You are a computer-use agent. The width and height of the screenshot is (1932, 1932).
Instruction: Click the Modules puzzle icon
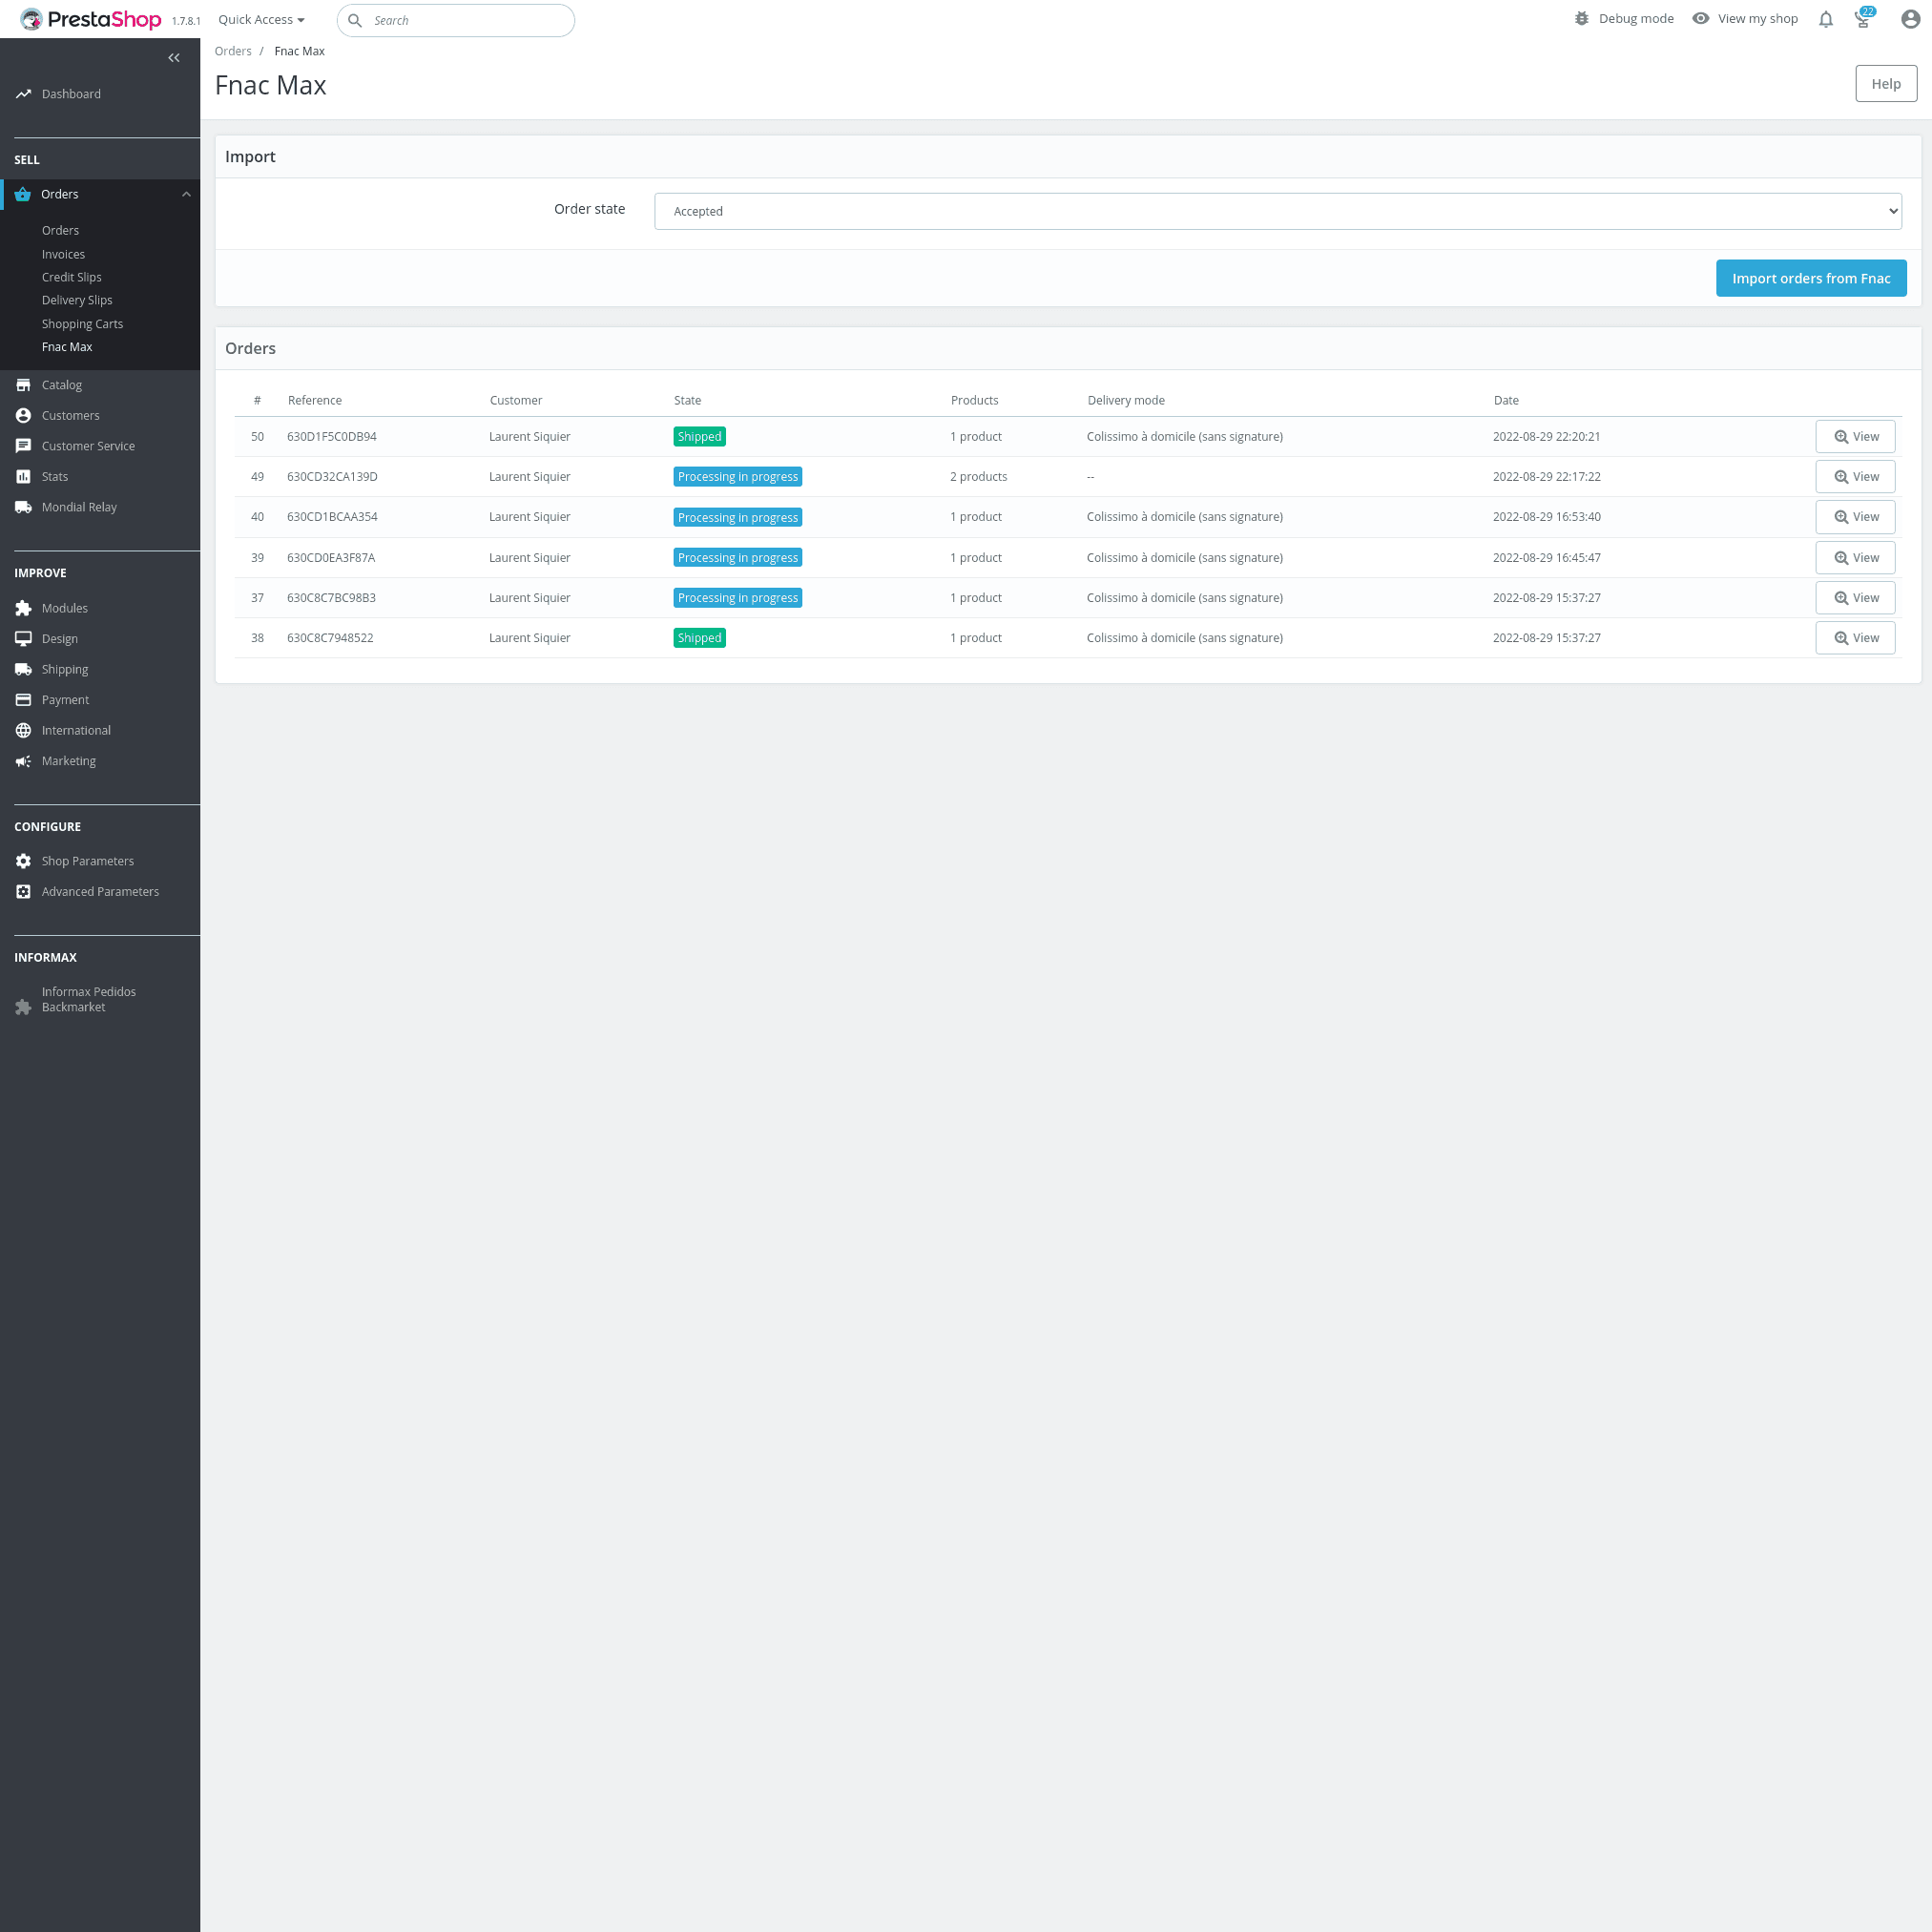(x=23, y=608)
